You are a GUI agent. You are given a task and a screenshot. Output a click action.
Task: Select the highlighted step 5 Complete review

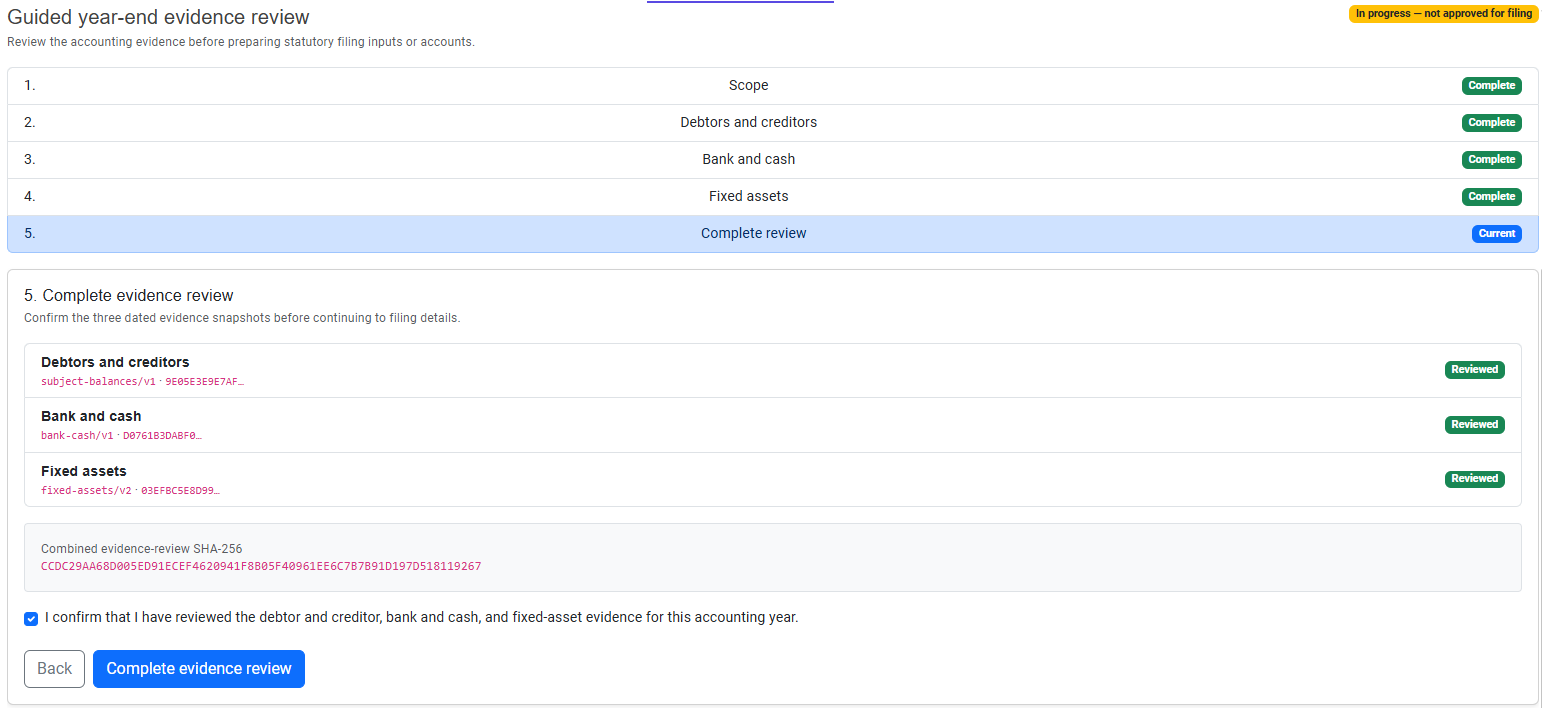click(x=772, y=234)
